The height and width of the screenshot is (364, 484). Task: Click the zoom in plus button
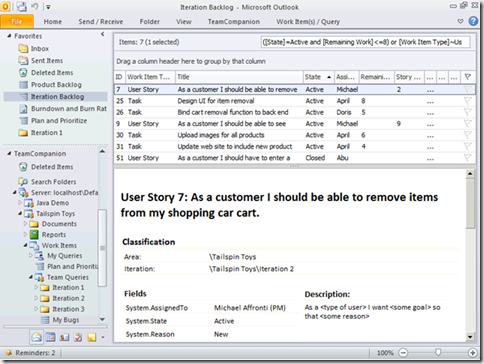coord(472,353)
